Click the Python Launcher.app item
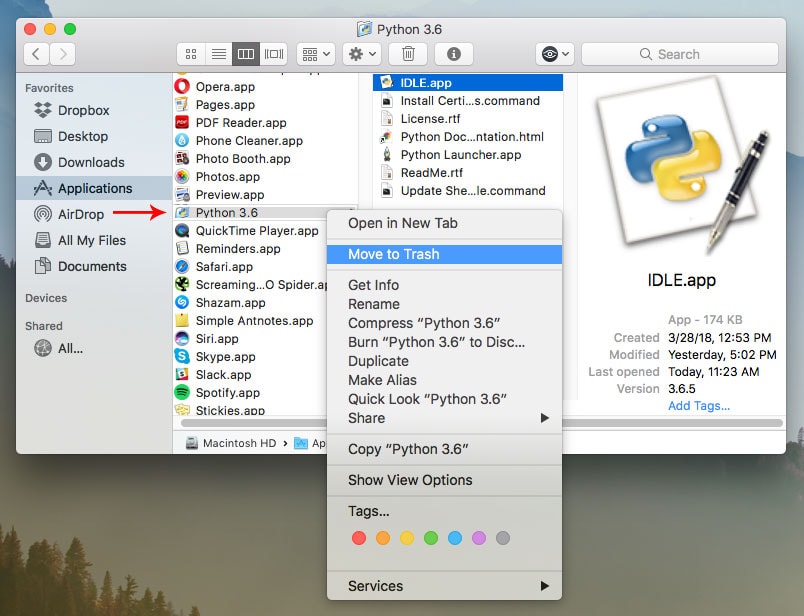Screen dimensions: 804x616 (x=459, y=155)
